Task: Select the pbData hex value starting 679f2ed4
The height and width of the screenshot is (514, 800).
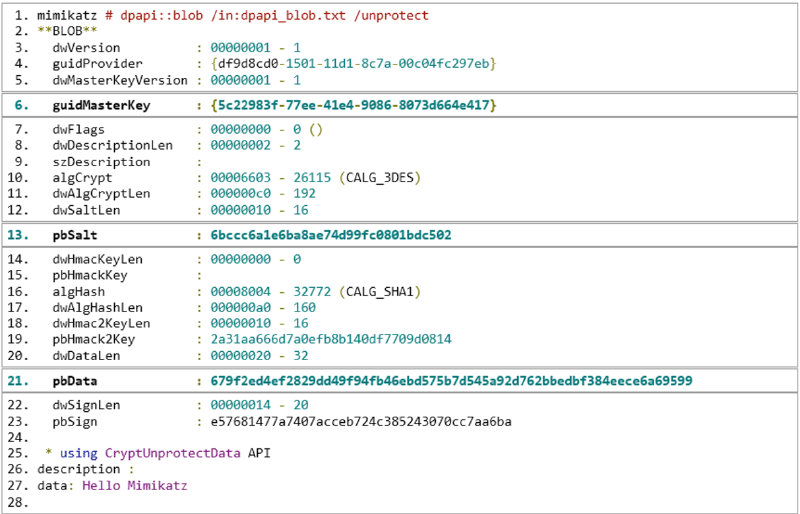Action: point(452,381)
